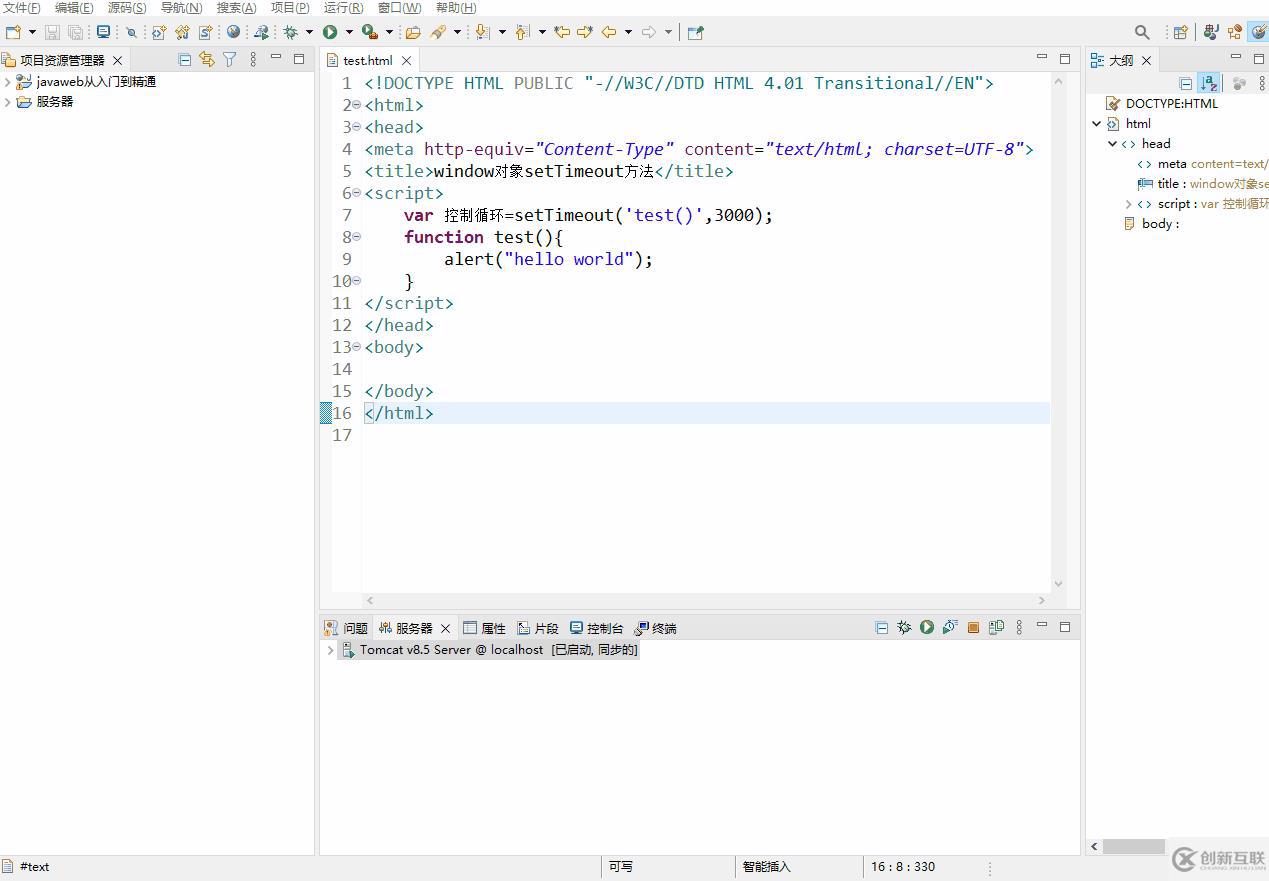The width and height of the screenshot is (1269, 881).
Task: Click the editor horizontal scrollbar
Action: [705, 601]
